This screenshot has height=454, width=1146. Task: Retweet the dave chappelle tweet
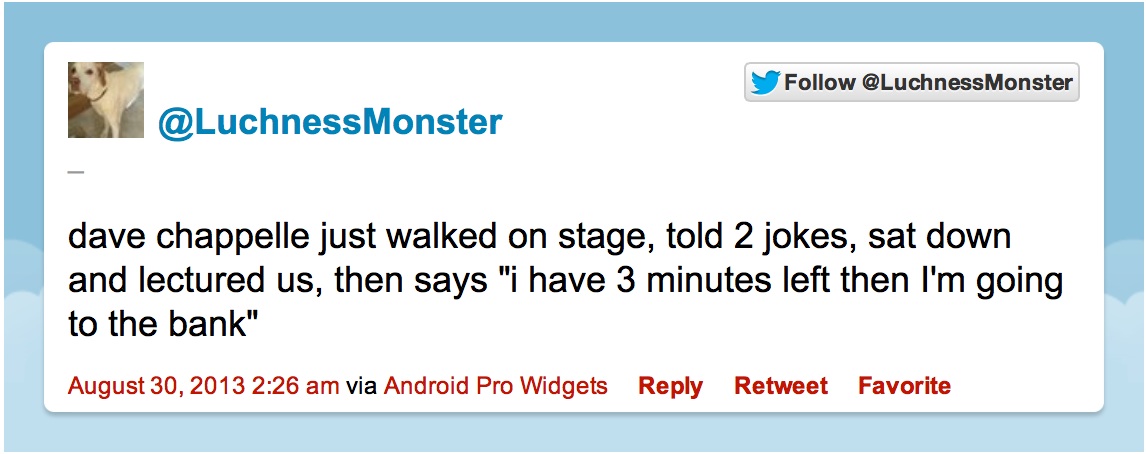[781, 386]
